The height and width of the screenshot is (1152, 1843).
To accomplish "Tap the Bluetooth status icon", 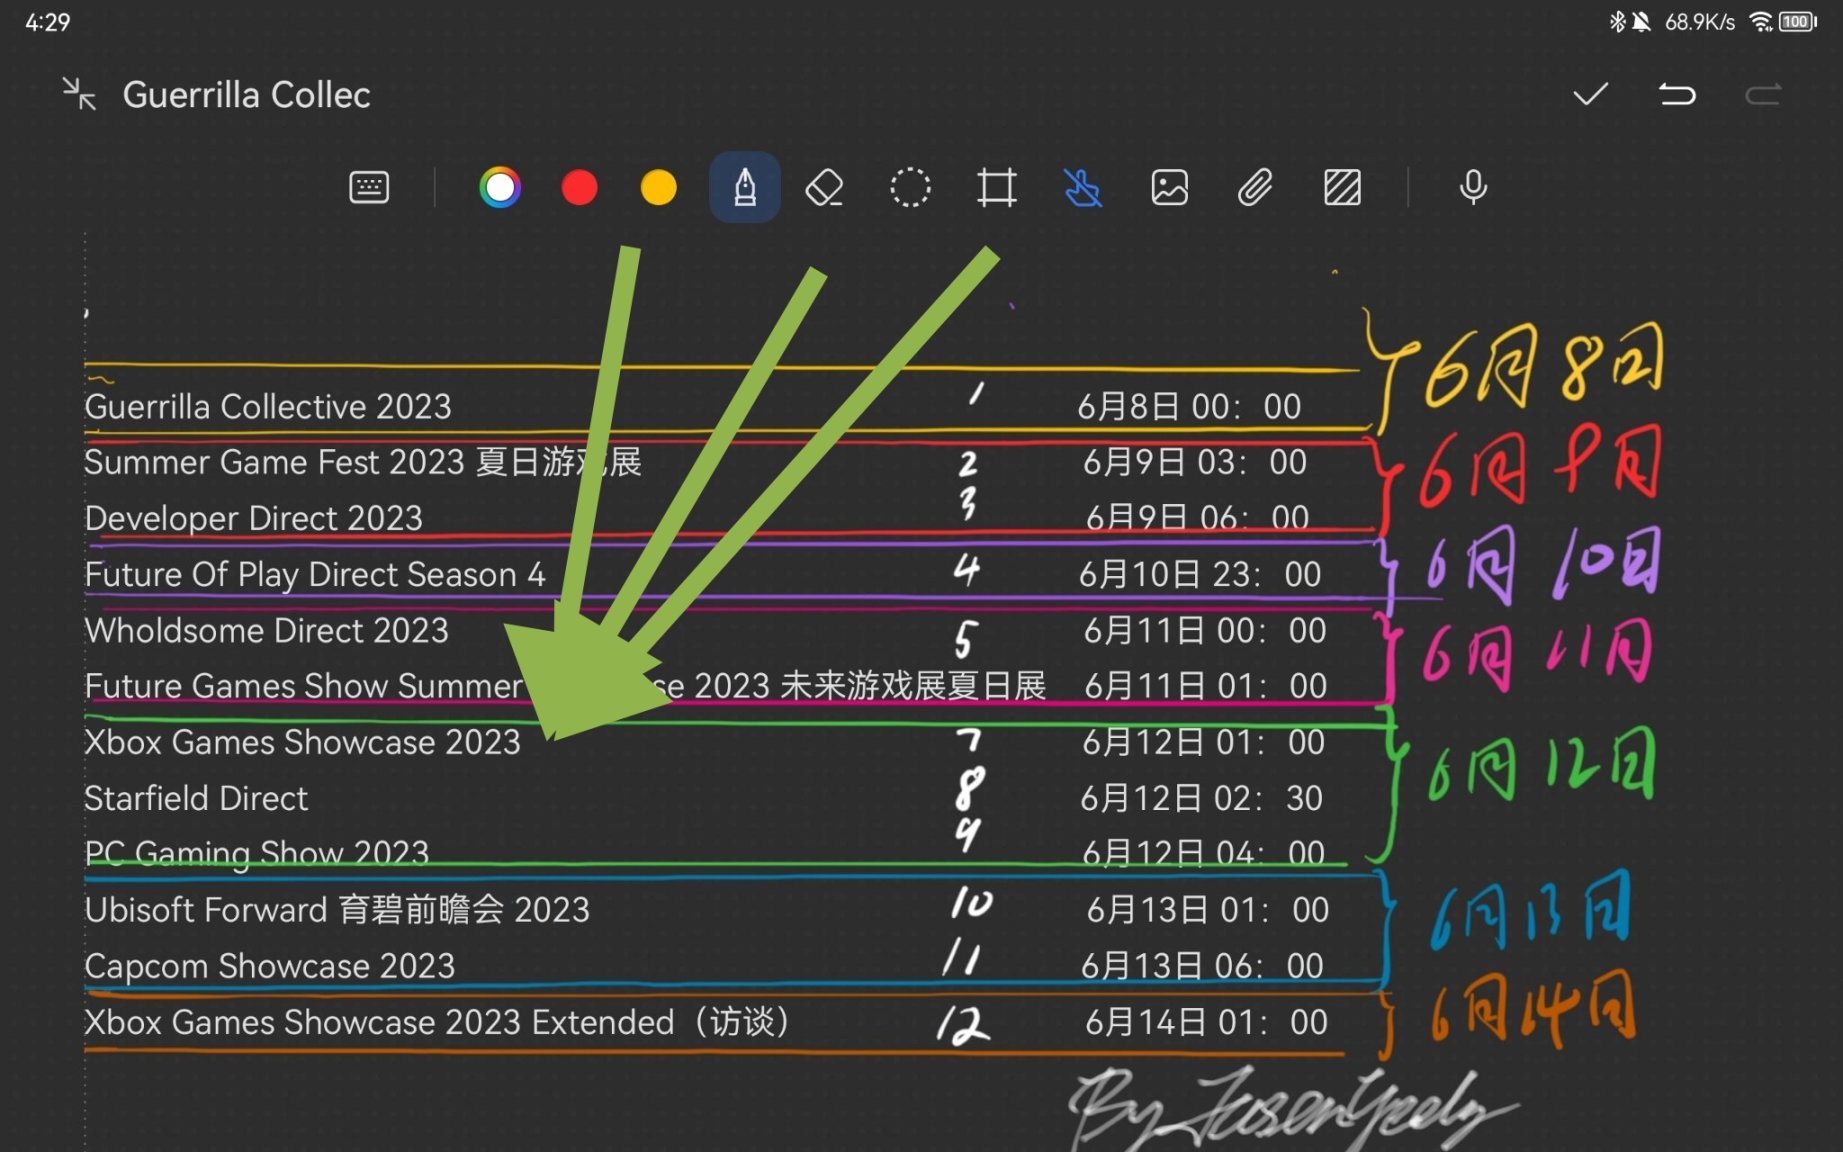I will point(1617,21).
